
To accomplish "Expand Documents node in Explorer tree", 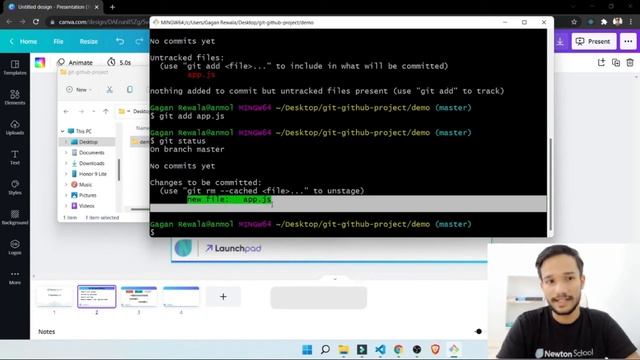I will click(66, 152).
